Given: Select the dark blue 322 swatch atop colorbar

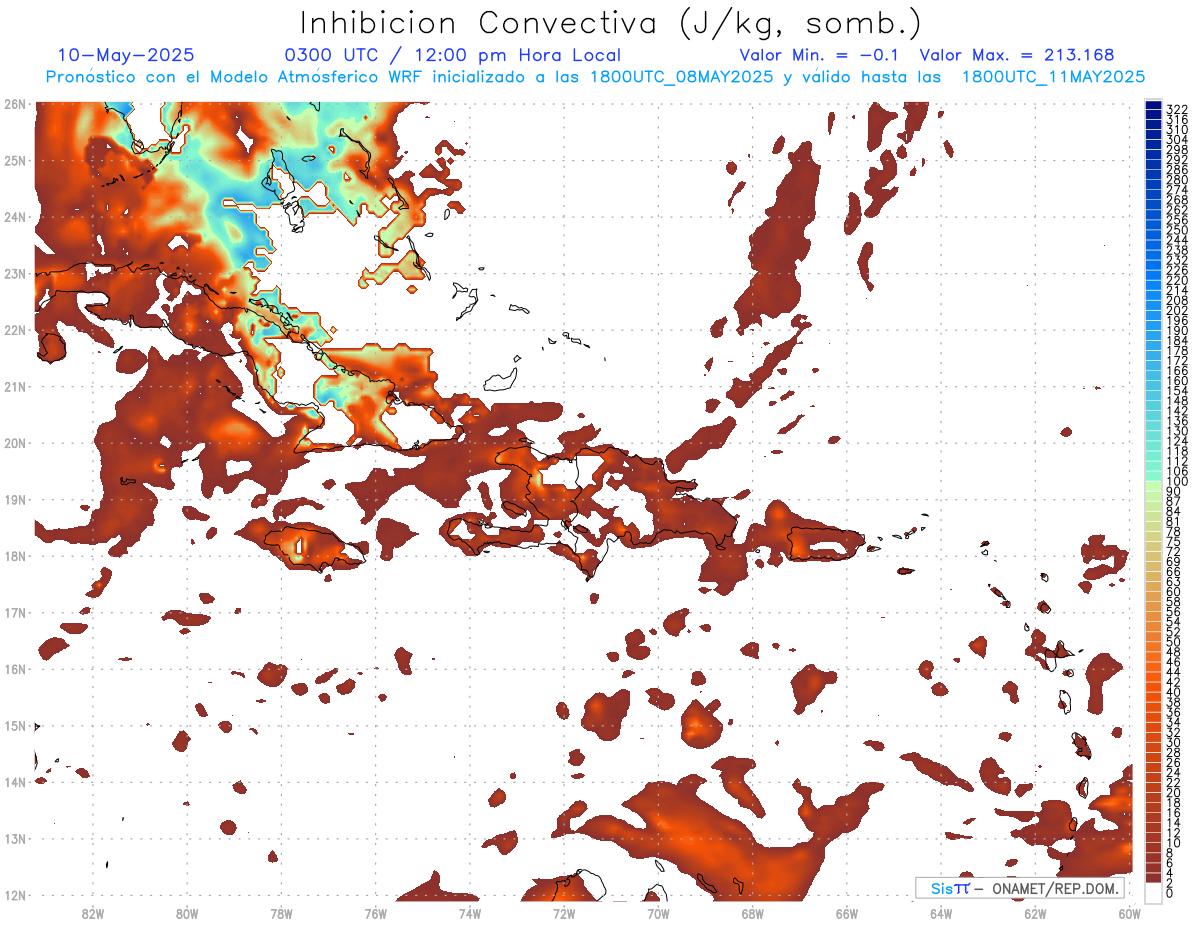Looking at the screenshot, I should click(x=1153, y=105).
